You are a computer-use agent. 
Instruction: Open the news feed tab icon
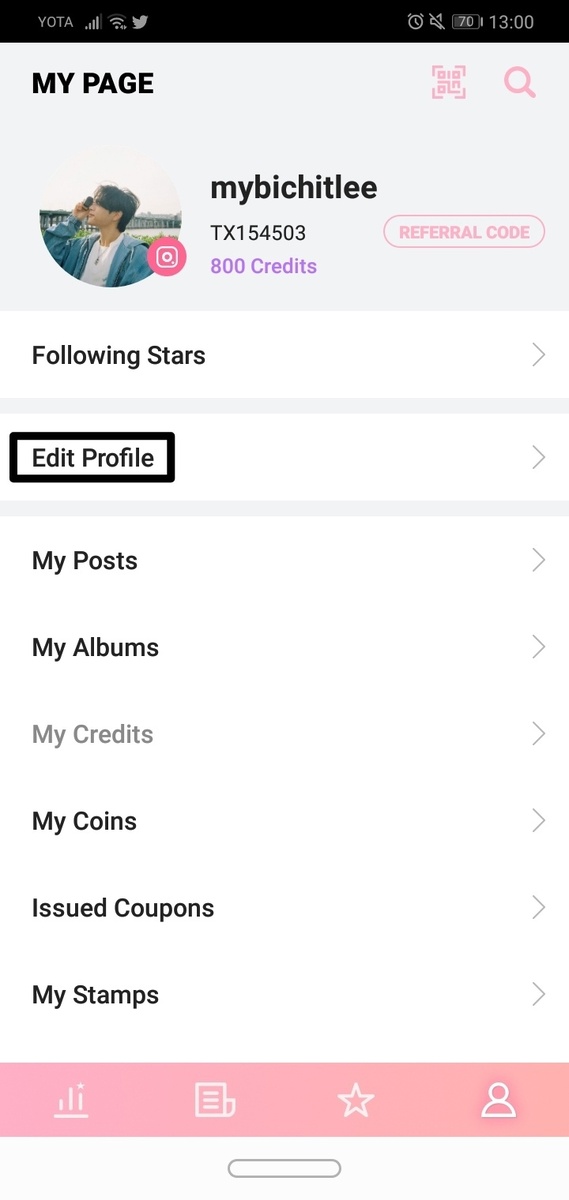214,1100
